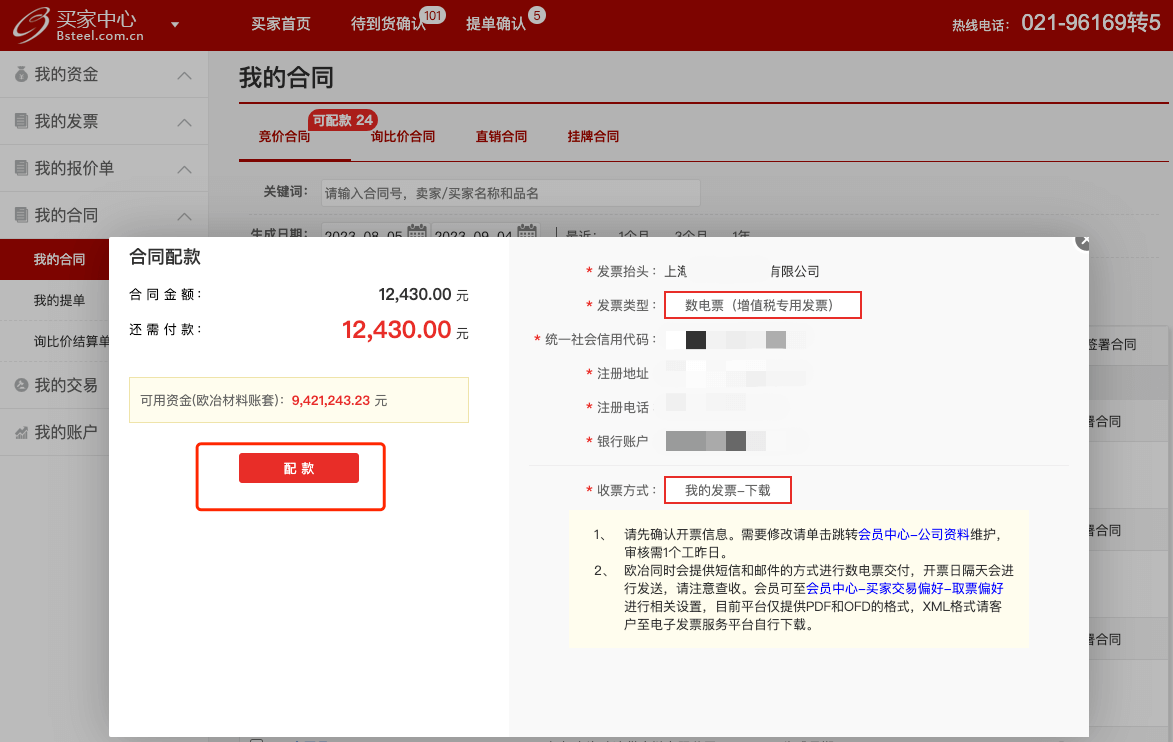Viewport: 1173px width, 742px height.
Task: Toggle the 我的资金 section chevron
Action: [x=184, y=75]
